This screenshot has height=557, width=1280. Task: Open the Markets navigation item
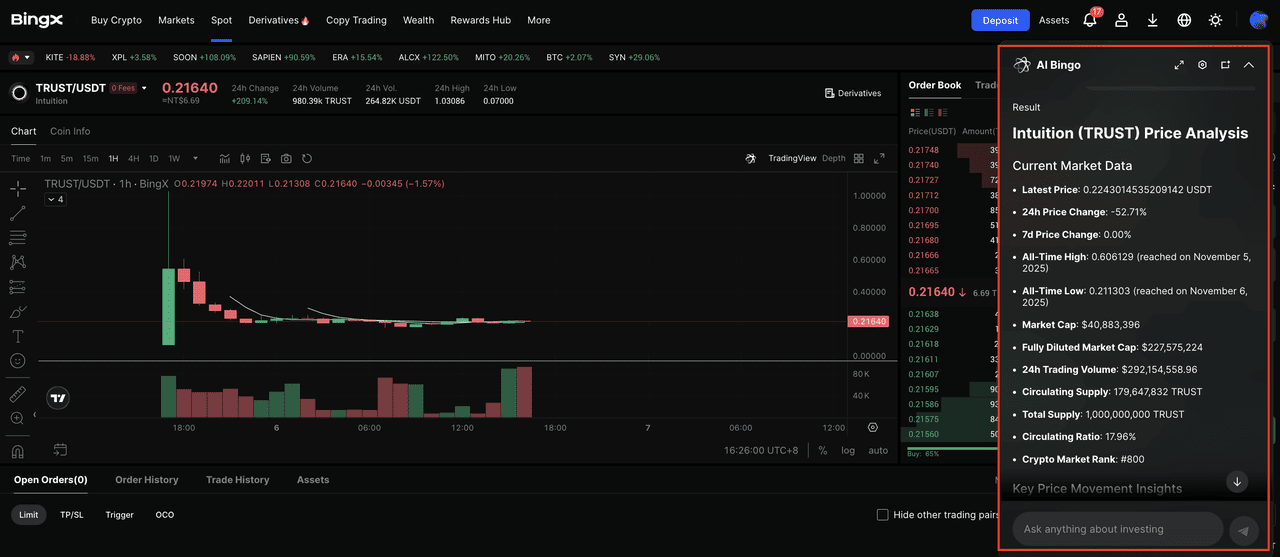click(176, 20)
